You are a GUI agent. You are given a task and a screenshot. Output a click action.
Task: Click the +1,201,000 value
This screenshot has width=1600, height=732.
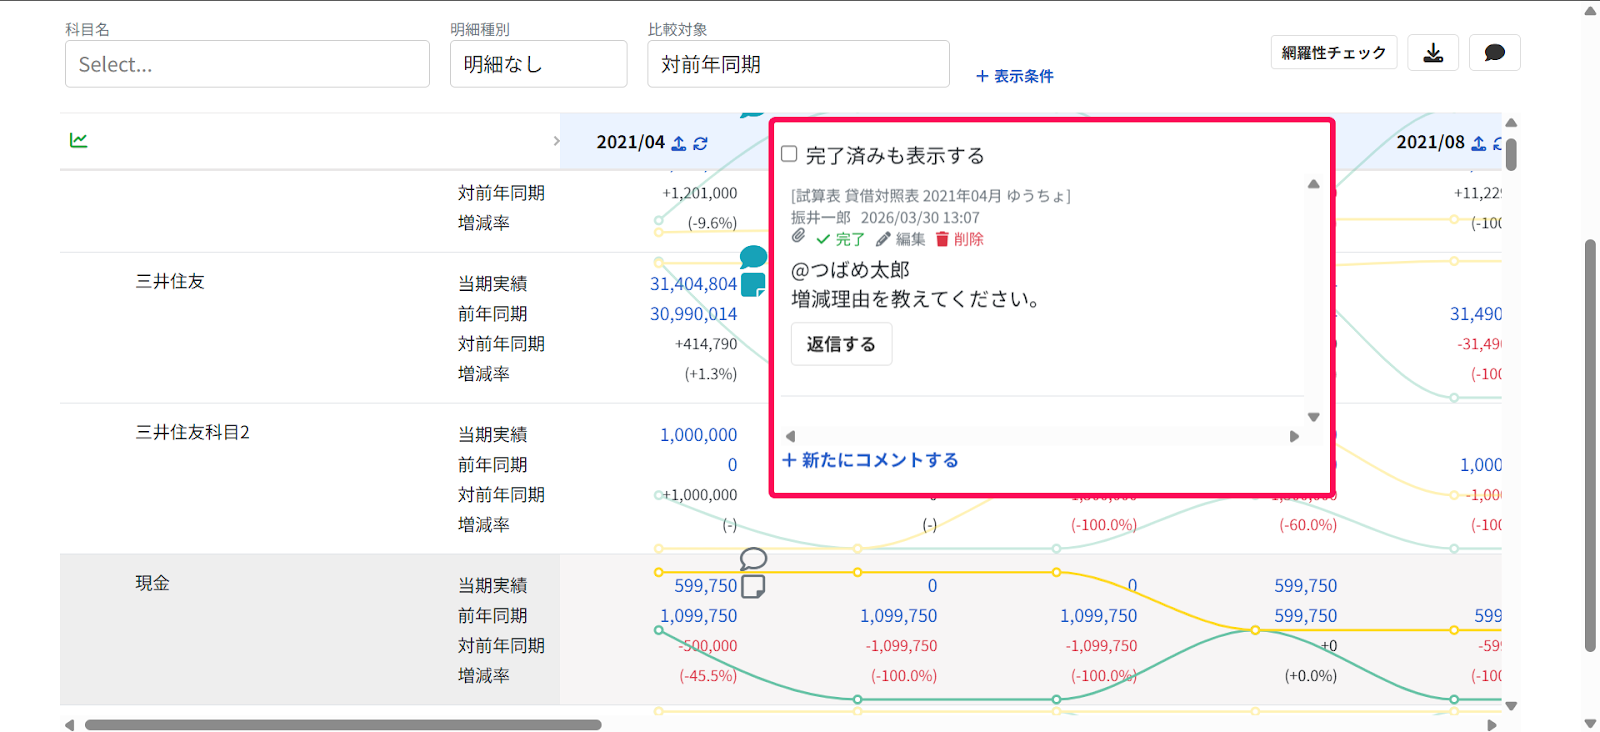[x=700, y=193]
